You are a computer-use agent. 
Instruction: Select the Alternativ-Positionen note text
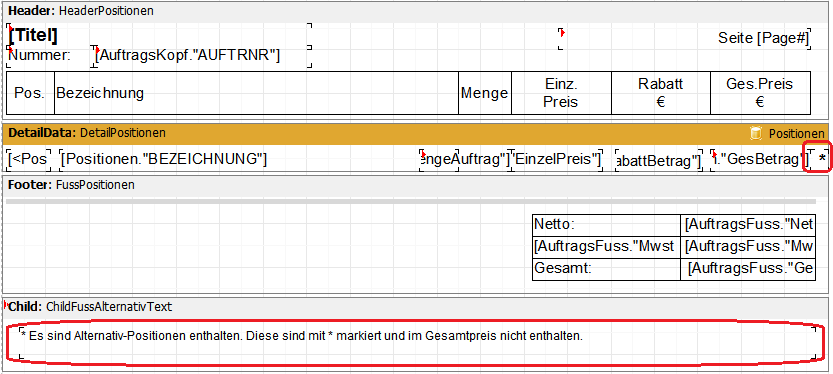[x=418, y=343]
